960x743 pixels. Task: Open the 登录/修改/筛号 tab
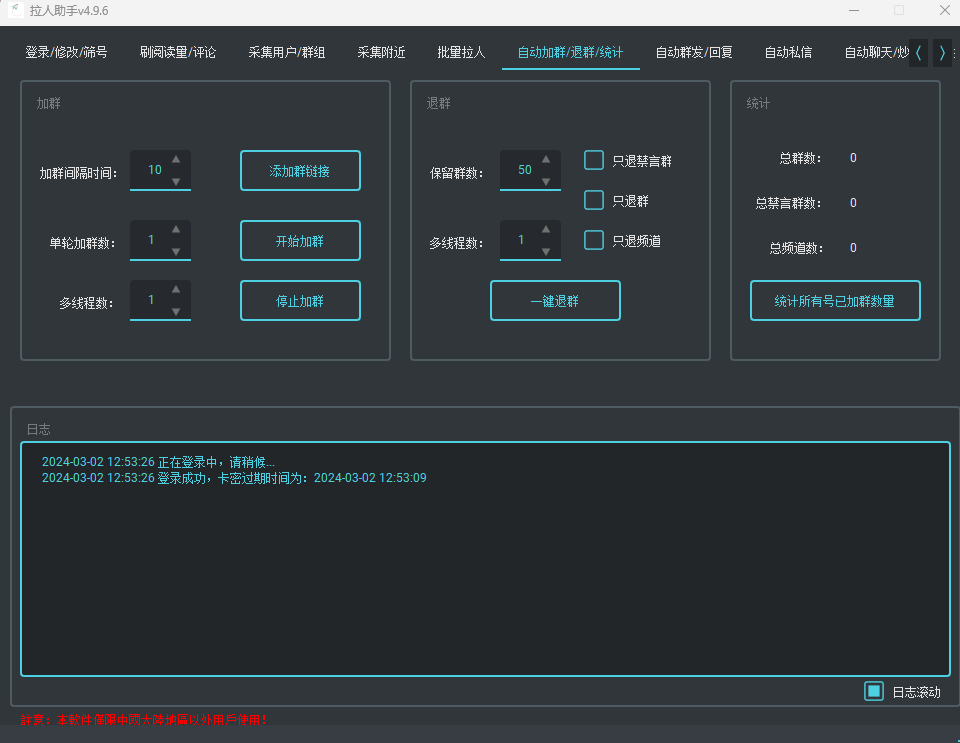(x=66, y=52)
